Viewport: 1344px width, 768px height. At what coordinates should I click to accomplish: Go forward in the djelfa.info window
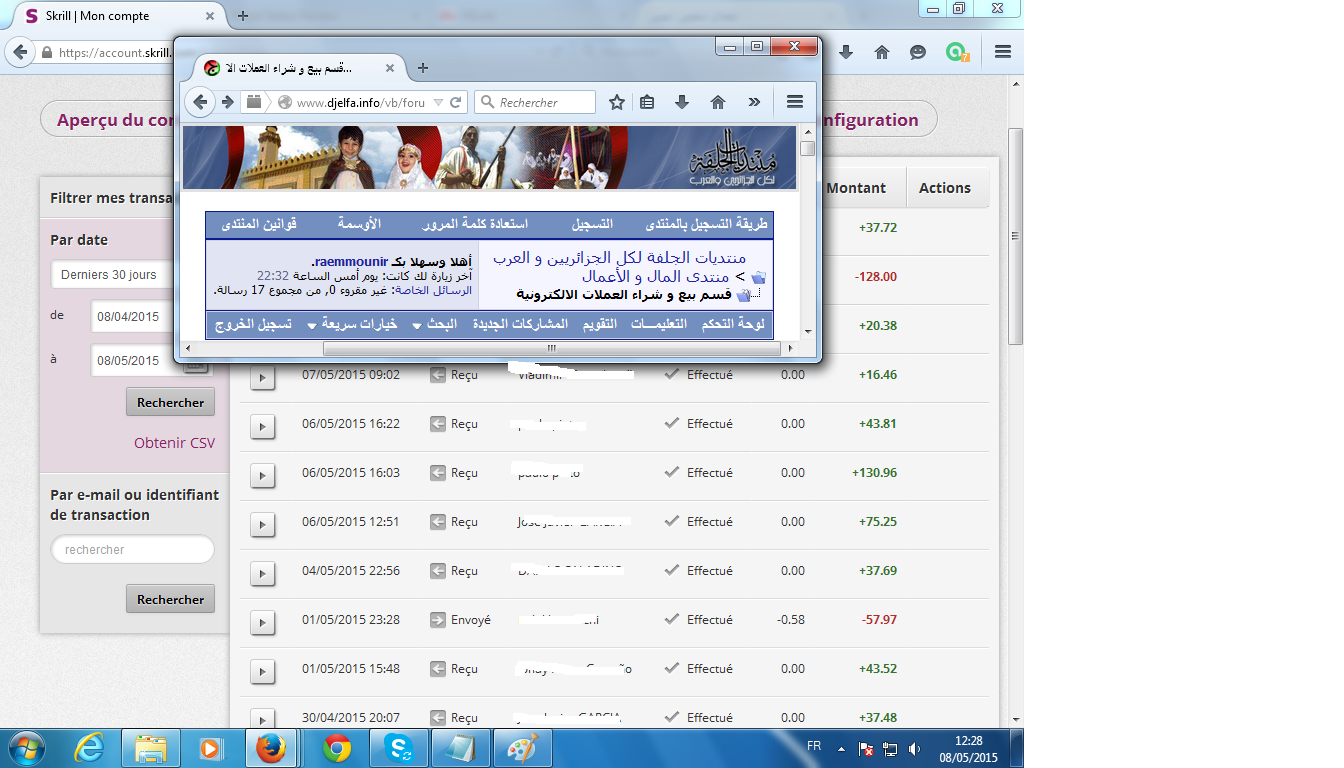click(x=227, y=102)
